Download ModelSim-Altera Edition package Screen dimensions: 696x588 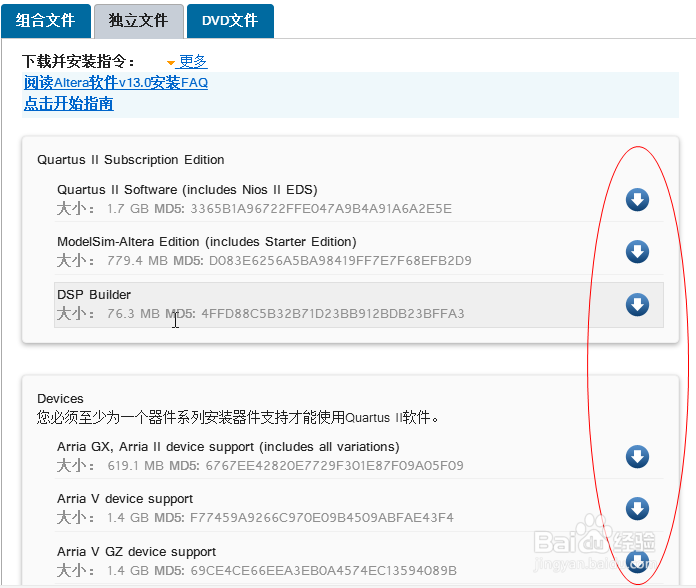(637, 252)
